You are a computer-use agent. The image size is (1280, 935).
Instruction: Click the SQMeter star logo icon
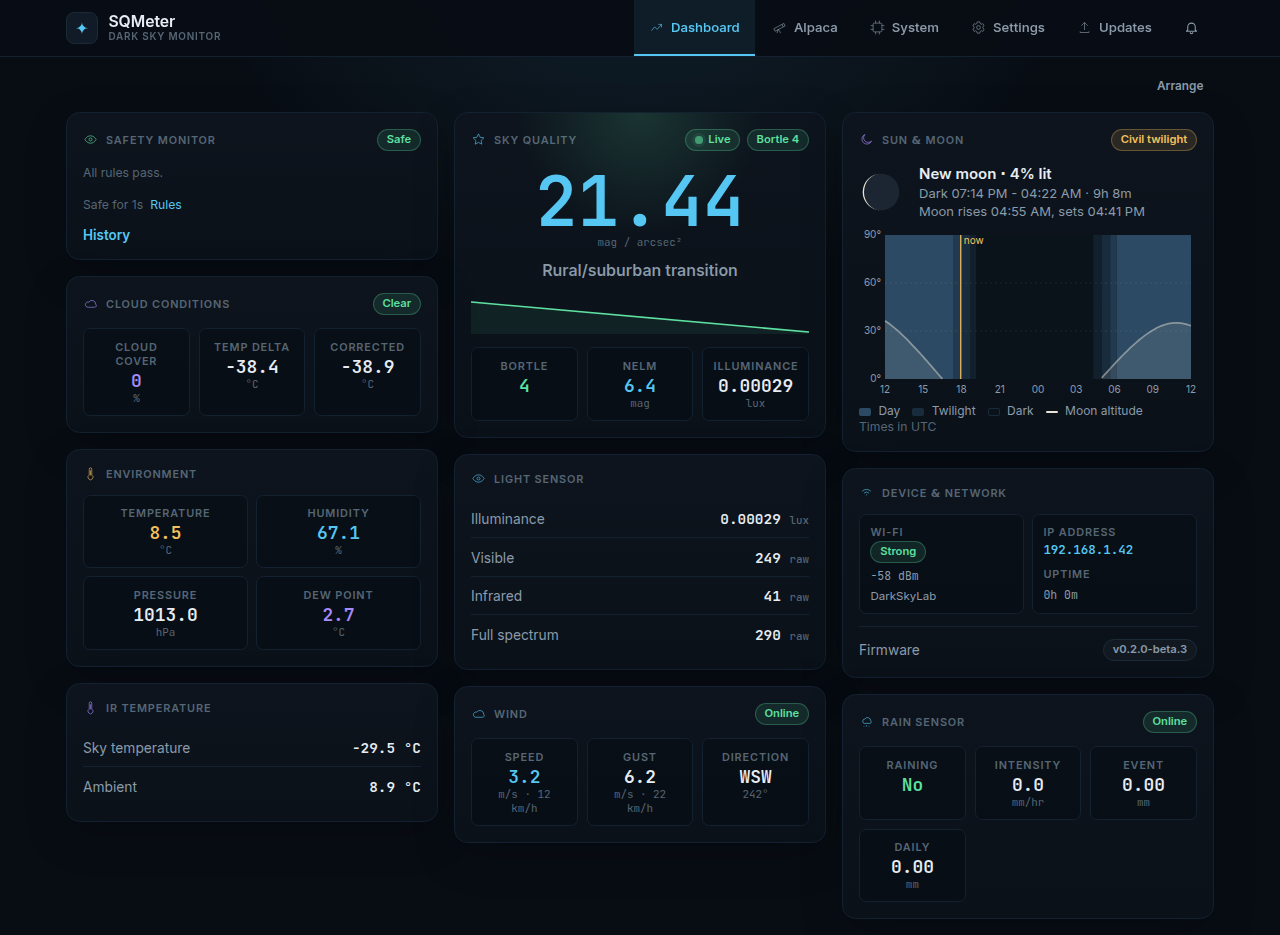tap(82, 28)
